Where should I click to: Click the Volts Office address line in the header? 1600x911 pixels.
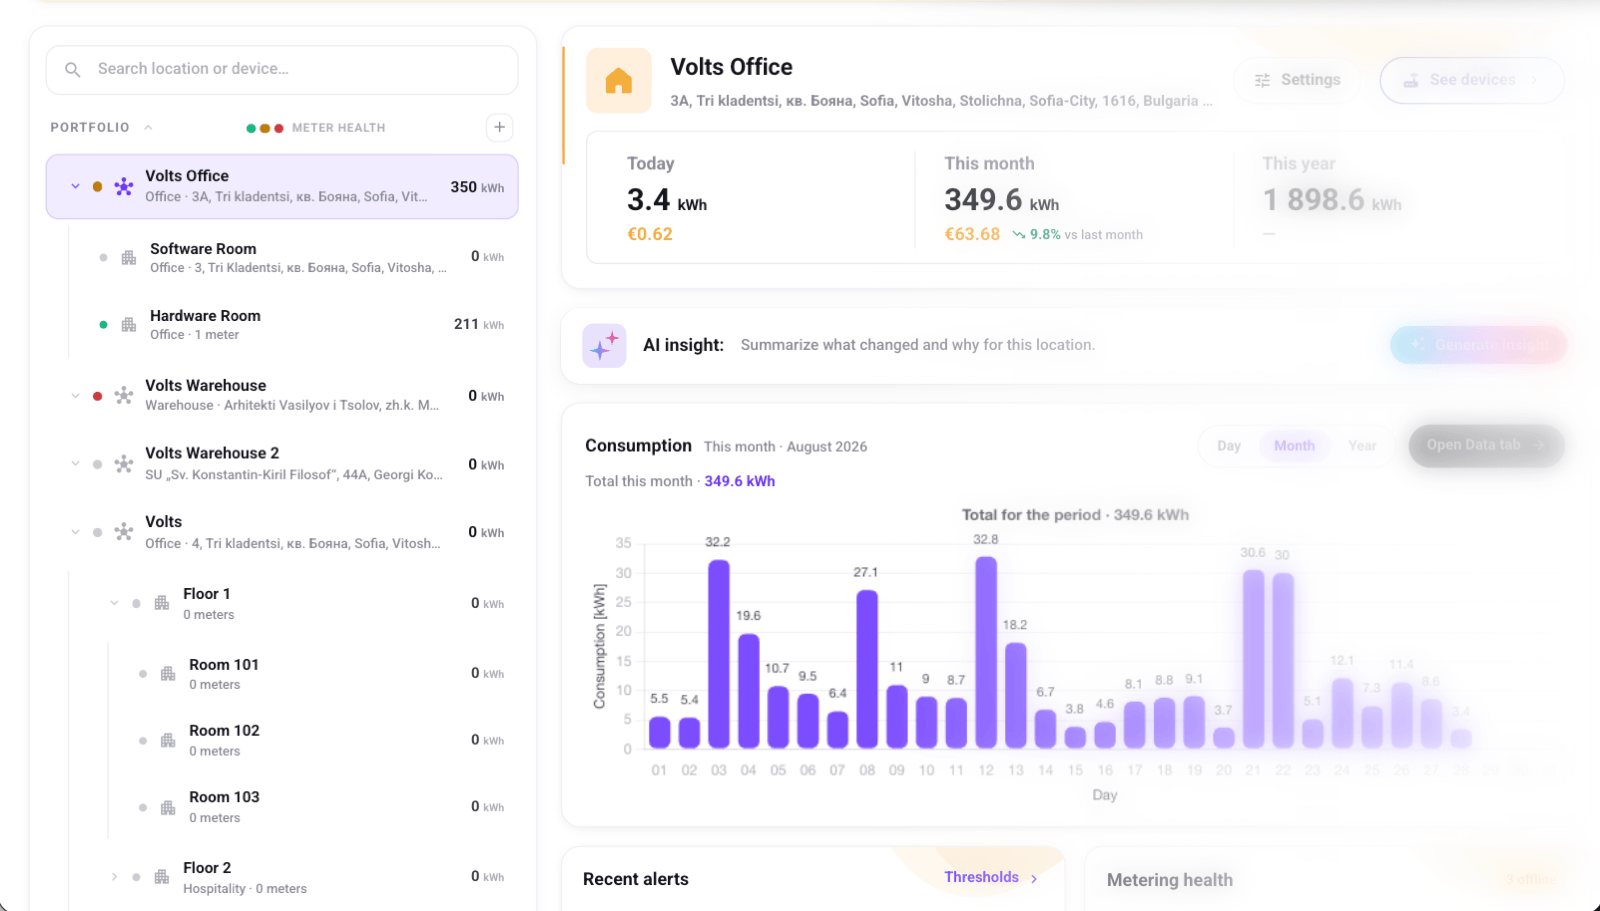tap(941, 101)
